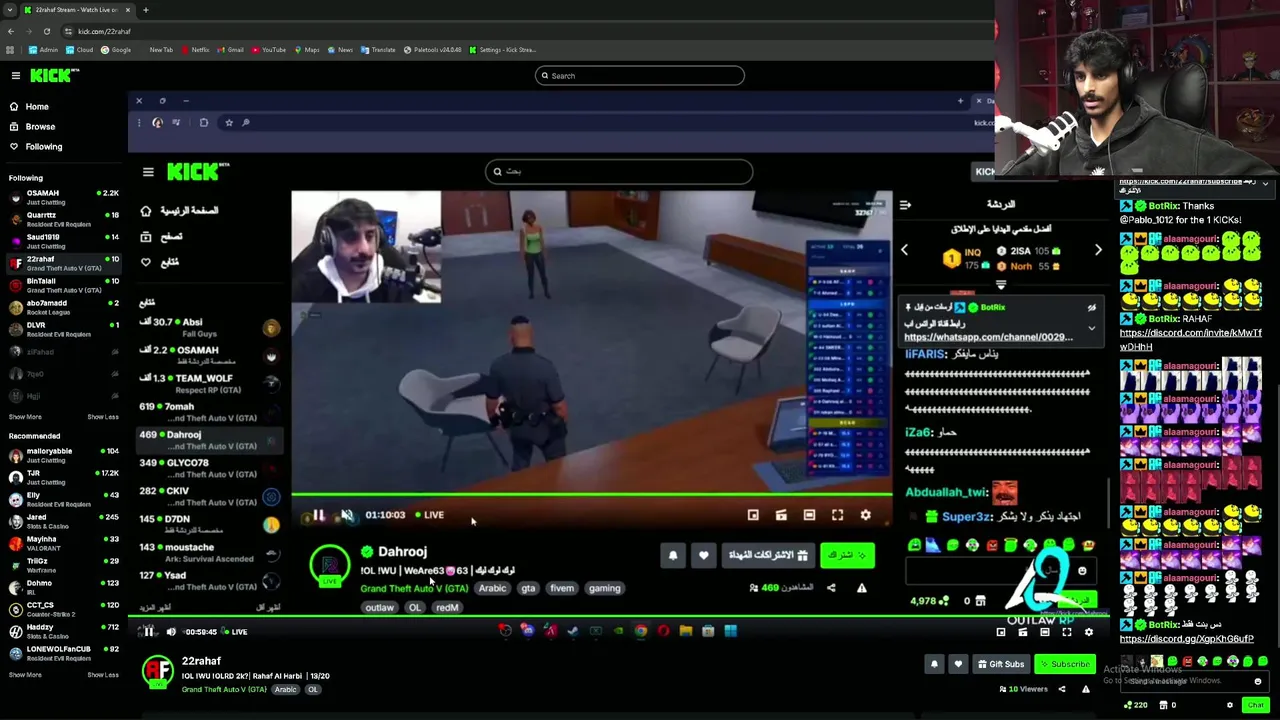Collapse chat with top-right chevron
1280x720 pixels.
(1265, 184)
